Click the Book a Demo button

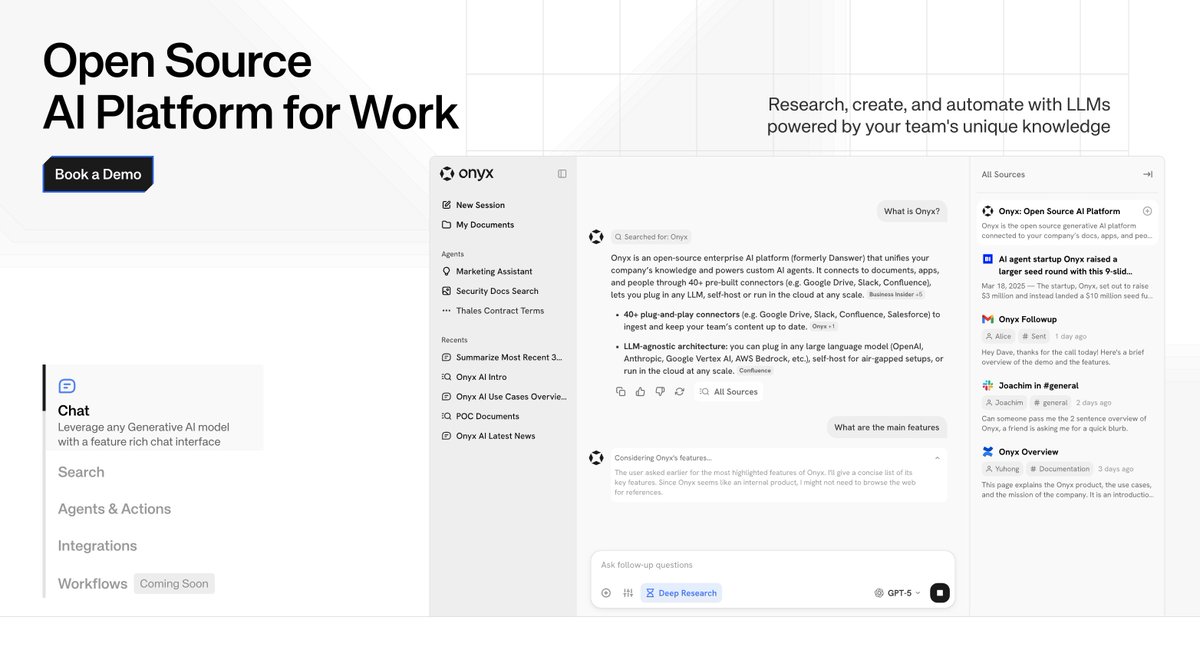98,174
